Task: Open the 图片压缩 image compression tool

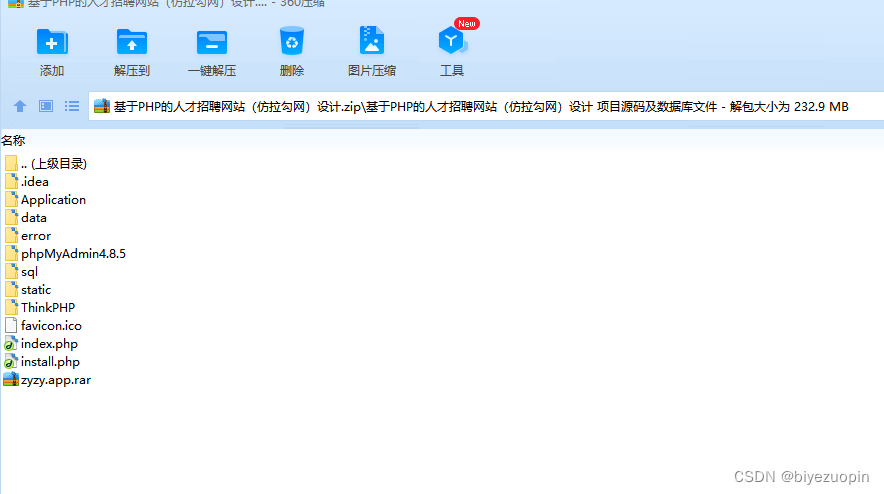Action: tap(372, 41)
